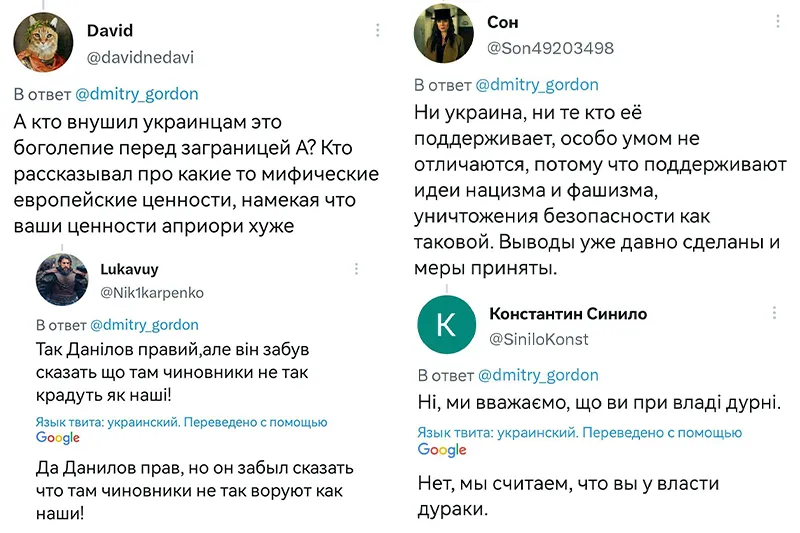Click Google logo under Константин Синило's tweet
Image resolution: width=800 pixels, height=533 pixels.
(x=442, y=449)
